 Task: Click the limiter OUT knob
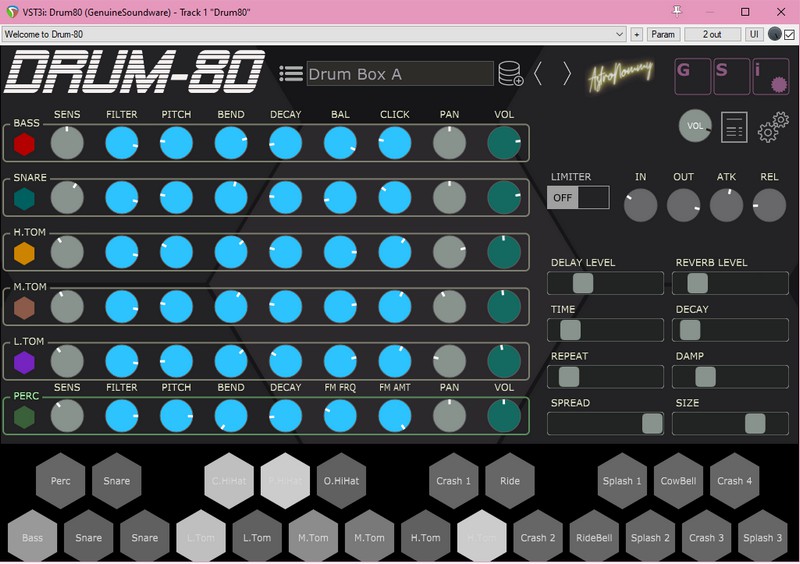(683, 205)
